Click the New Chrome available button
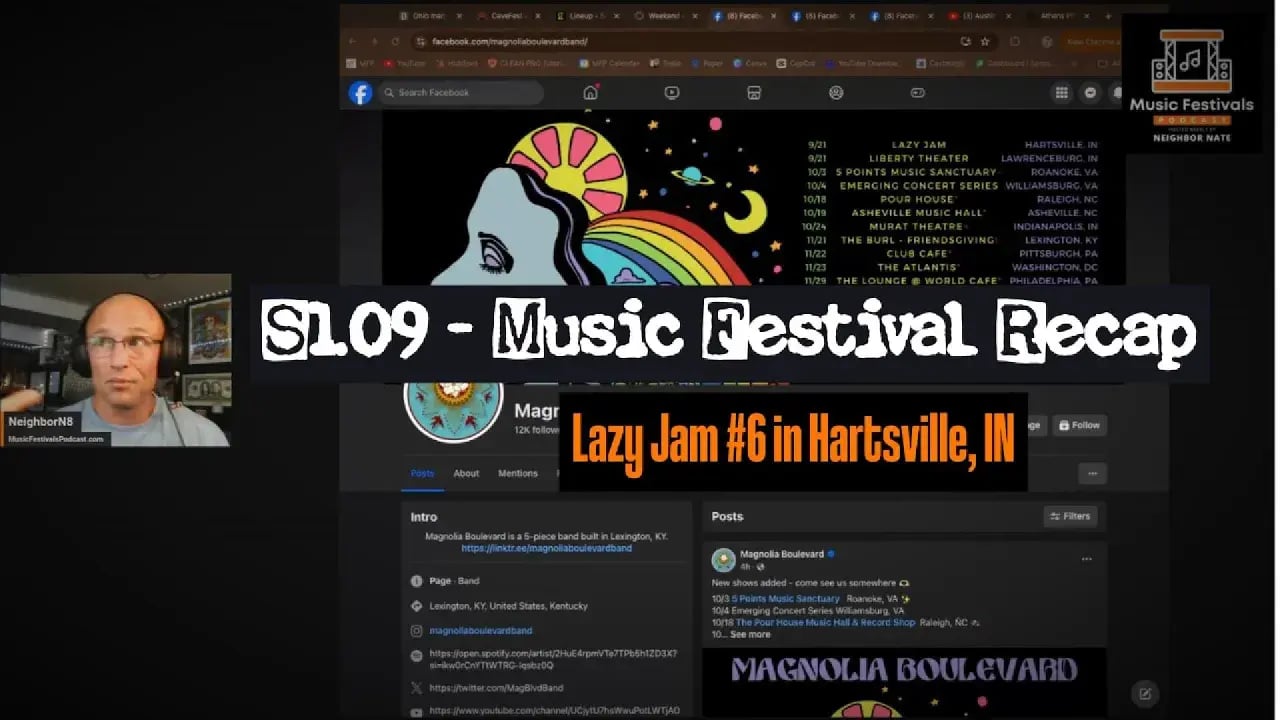This screenshot has height=720, width=1280. [1090, 42]
